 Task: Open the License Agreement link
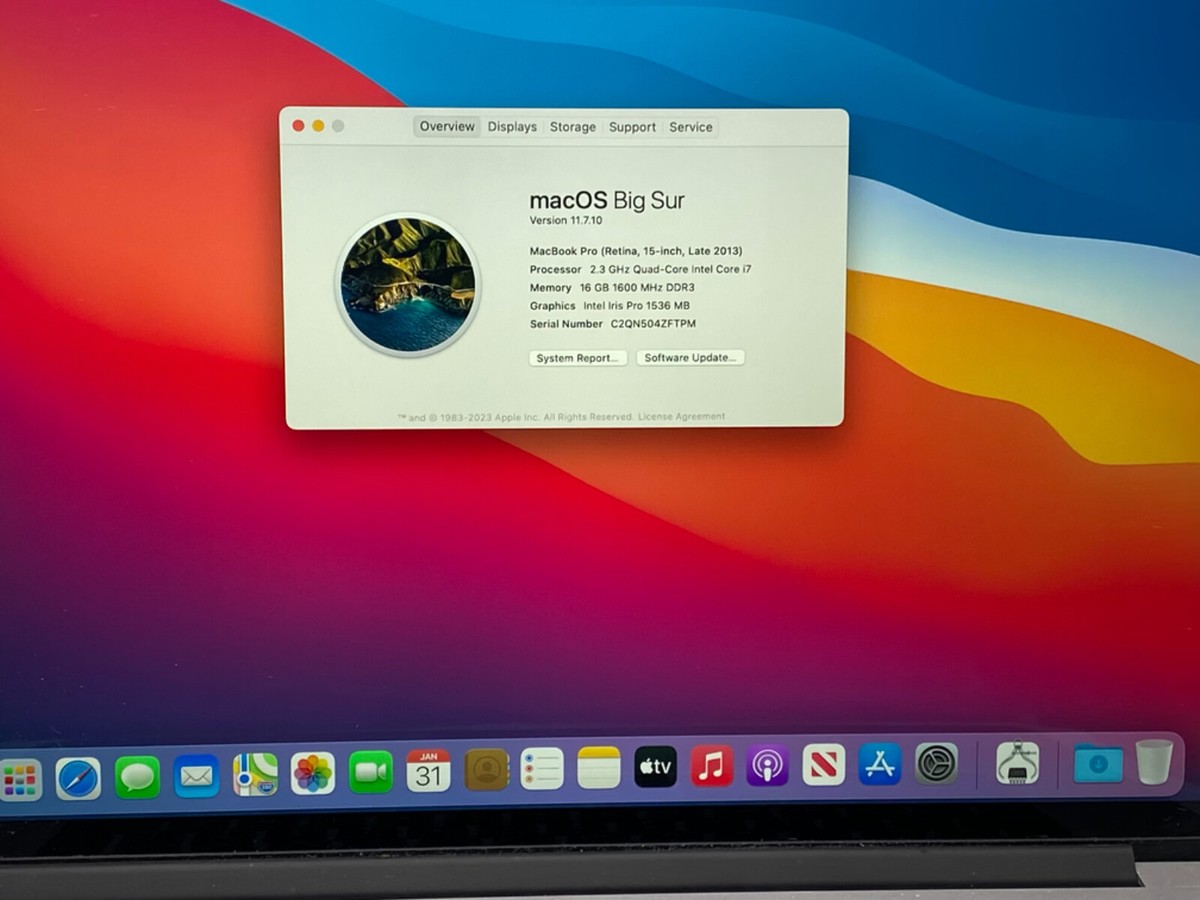coord(682,416)
